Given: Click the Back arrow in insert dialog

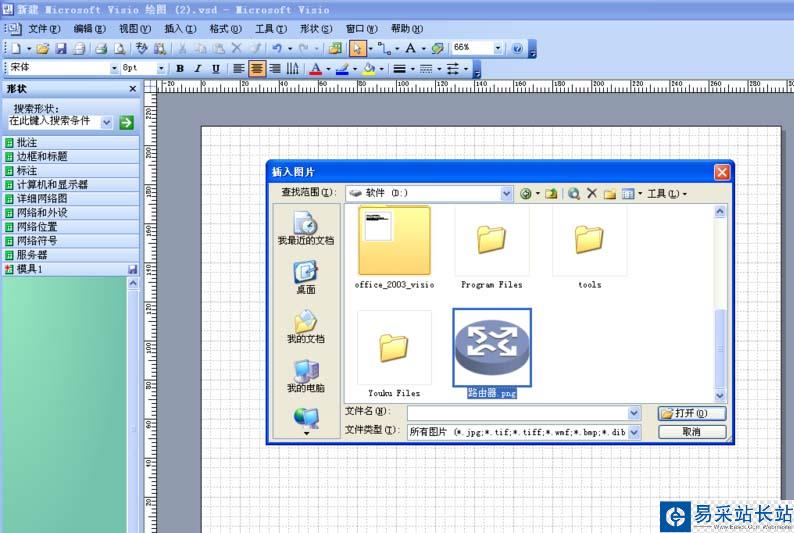Looking at the screenshot, I should (x=526, y=194).
